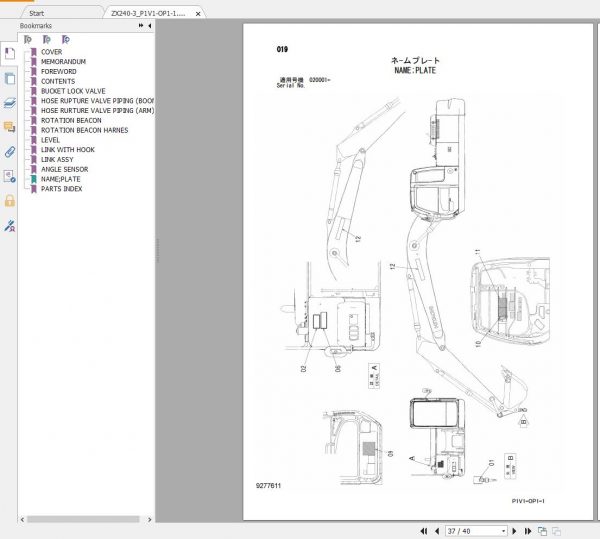Viewport: 600px width, 539px height.
Task: Open the Digital Signatures panel icon
Action: [x=10, y=176]
